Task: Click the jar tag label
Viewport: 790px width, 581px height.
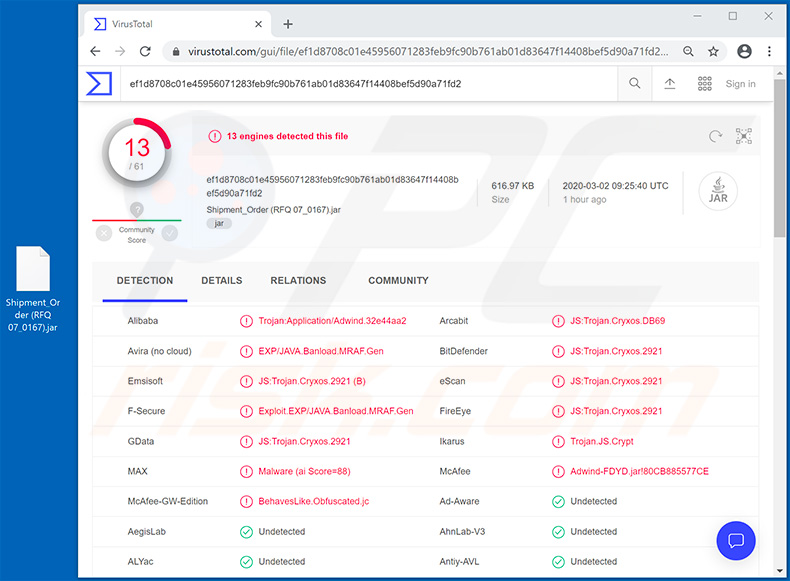Action: click(219, 223)
